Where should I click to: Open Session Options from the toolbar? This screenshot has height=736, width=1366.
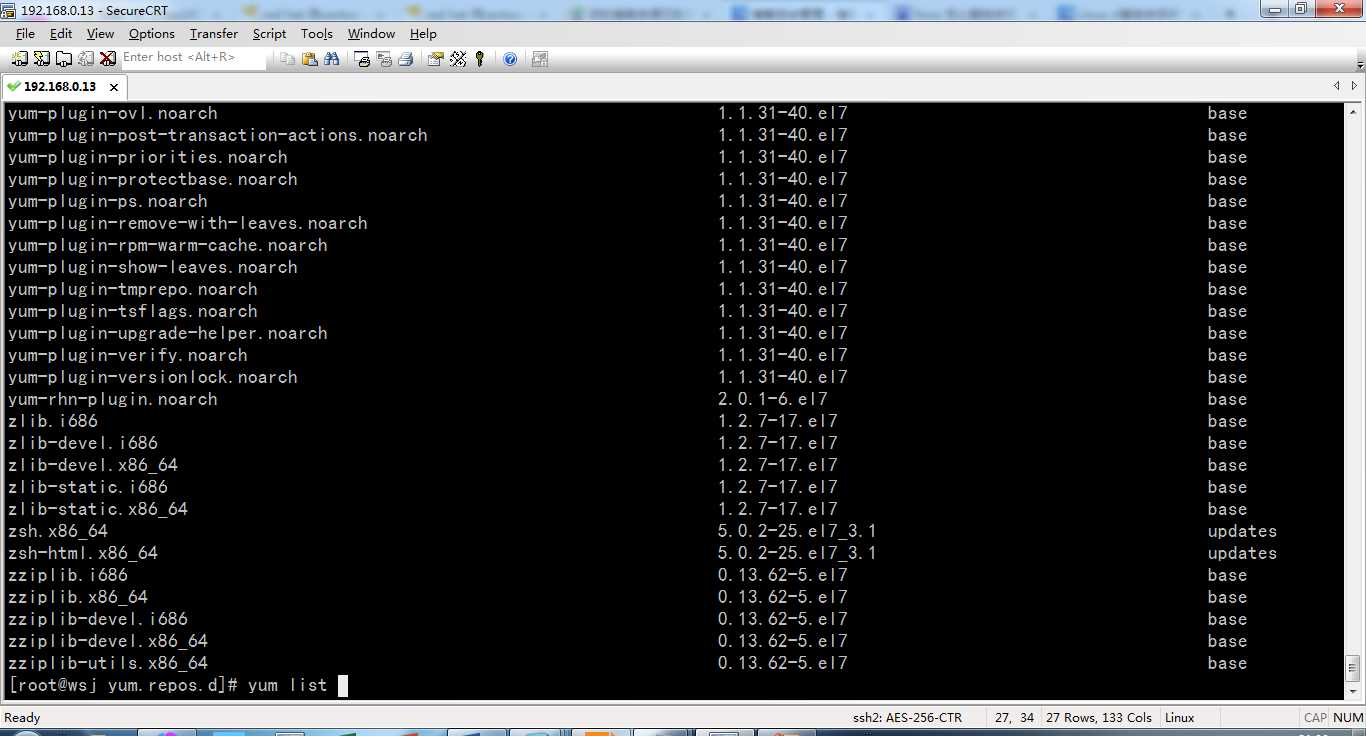[x=436, y=59]
